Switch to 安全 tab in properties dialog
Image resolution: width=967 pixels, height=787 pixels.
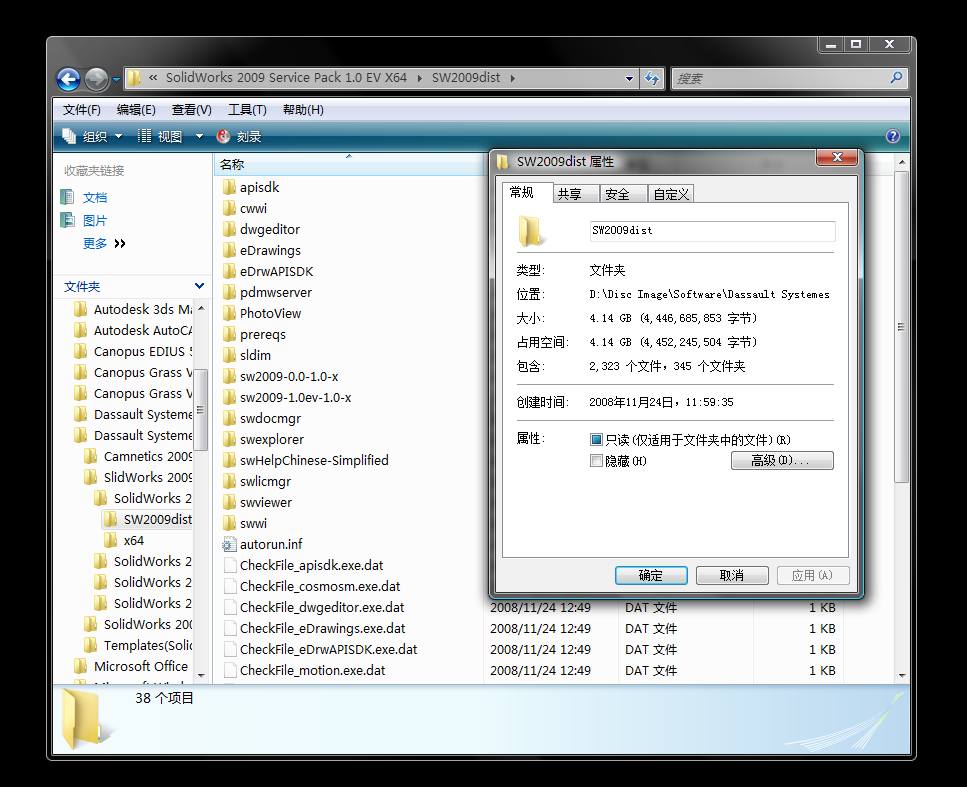623,194
